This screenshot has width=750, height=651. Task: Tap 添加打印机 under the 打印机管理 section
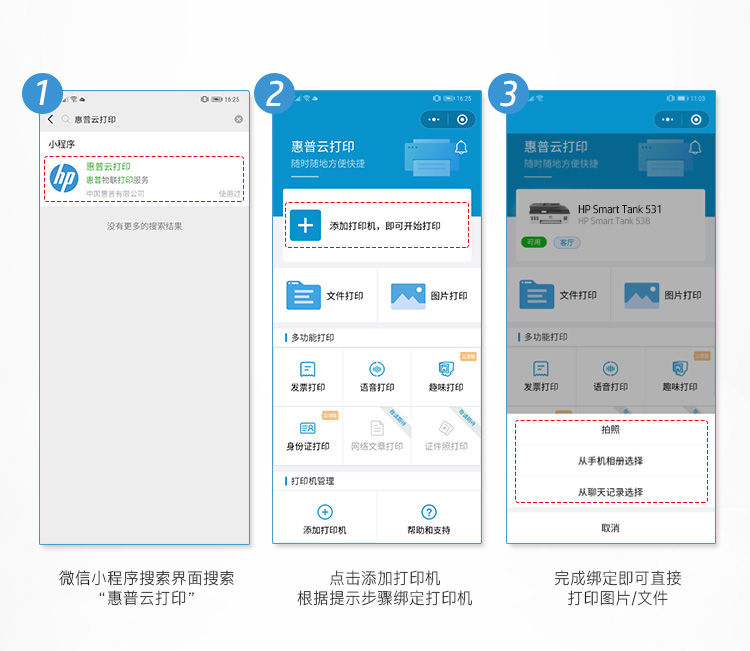click(x=324, y=518)
